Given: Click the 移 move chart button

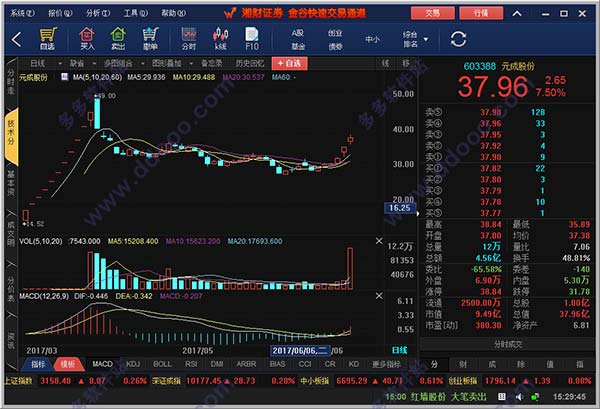Looking at the screenshot, I should 406,63.
